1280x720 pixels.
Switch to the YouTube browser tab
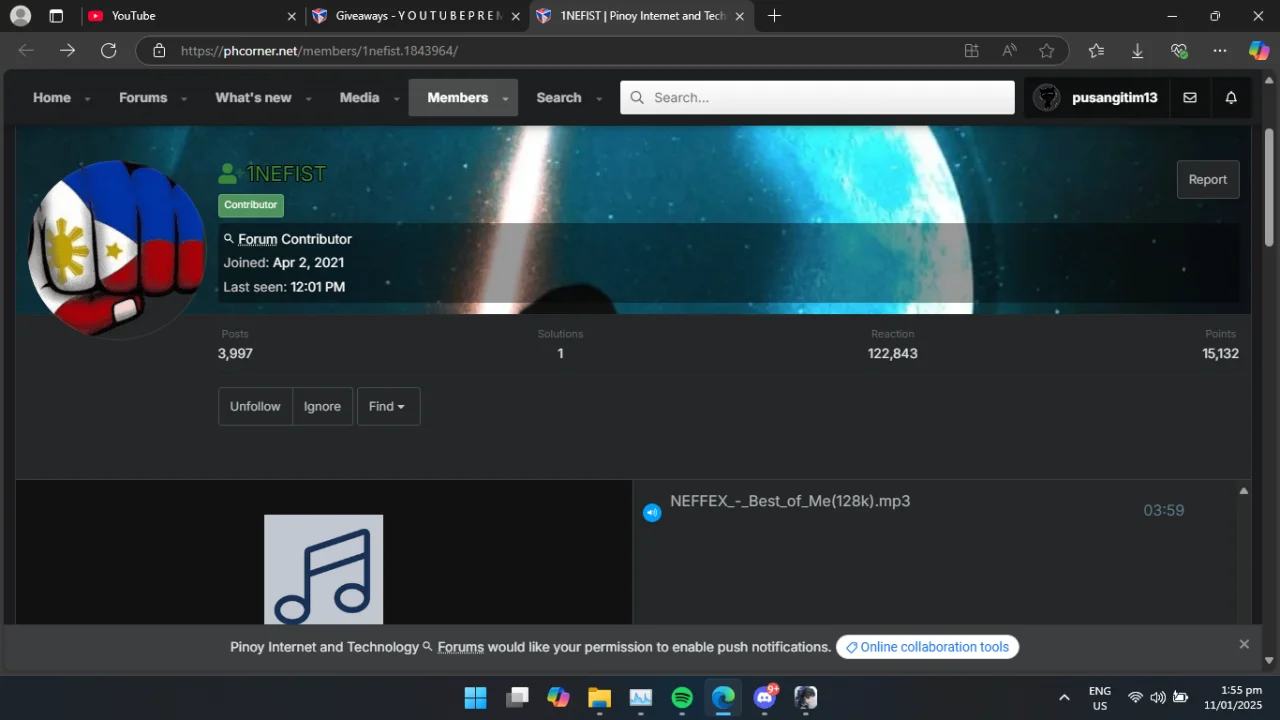[x=190, y=16]
